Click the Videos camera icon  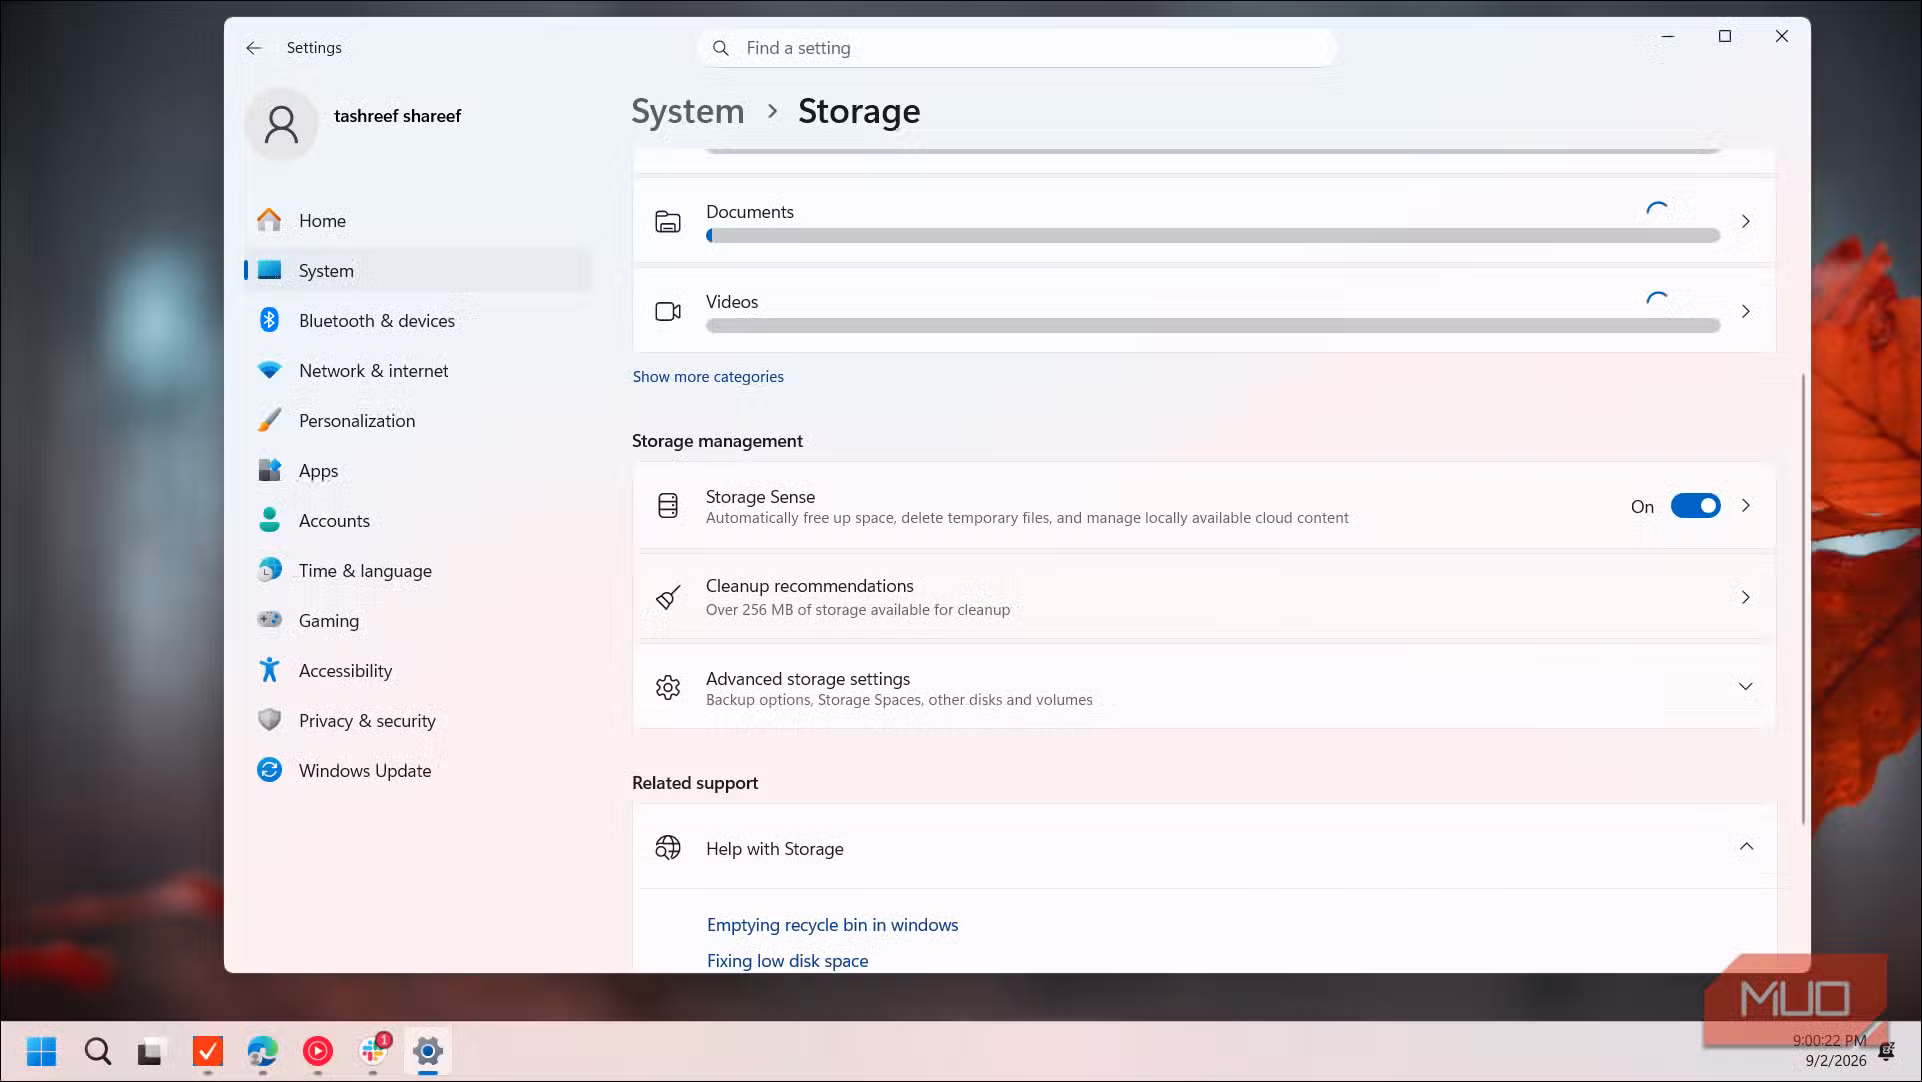click(x=668, y=312)
